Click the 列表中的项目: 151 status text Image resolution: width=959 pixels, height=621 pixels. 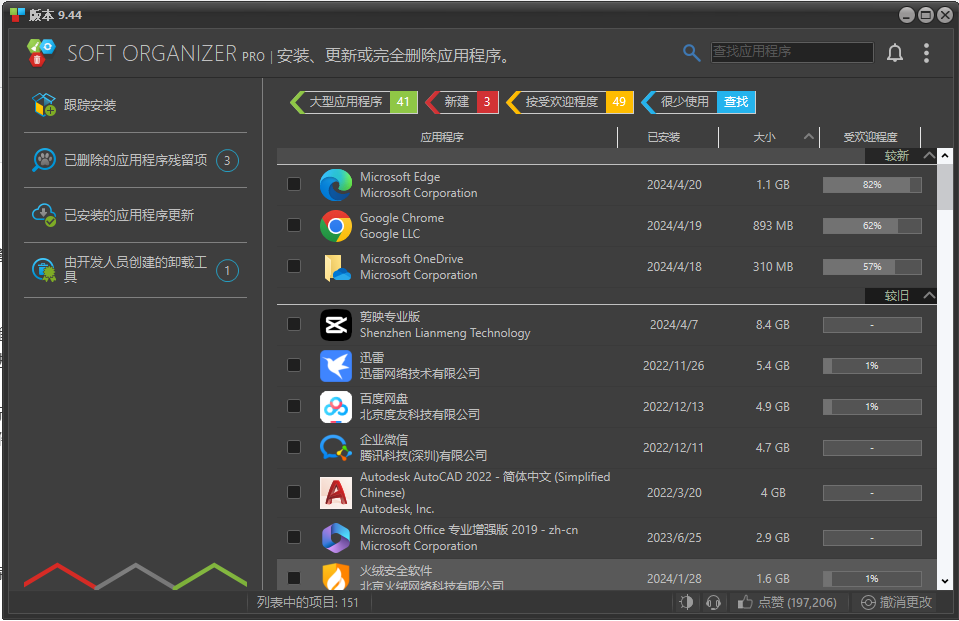point(308,603)
